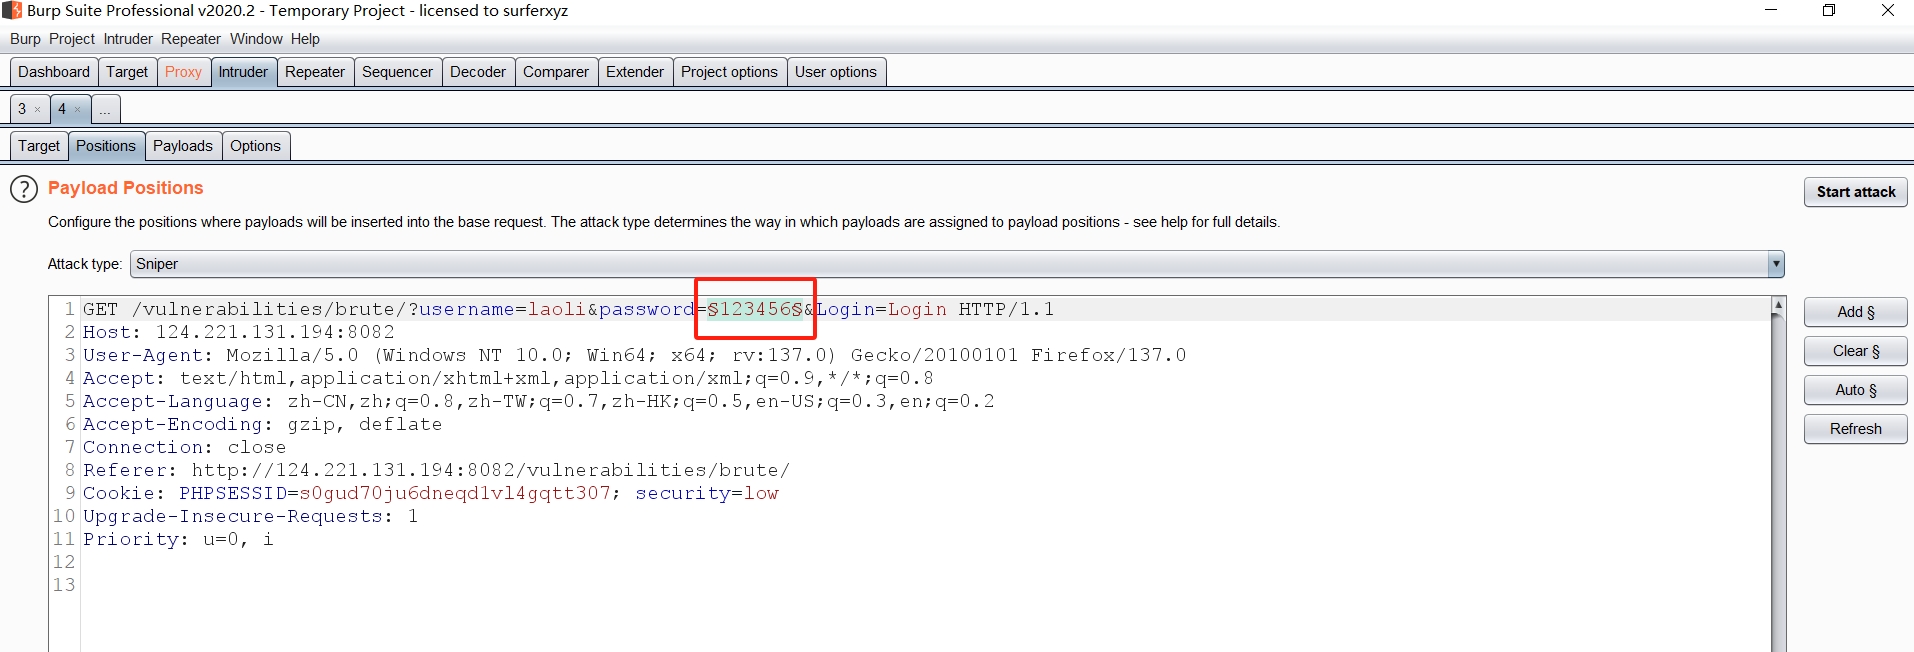
Task: Click the §123456§ payload position
Action: pos(755,309)
